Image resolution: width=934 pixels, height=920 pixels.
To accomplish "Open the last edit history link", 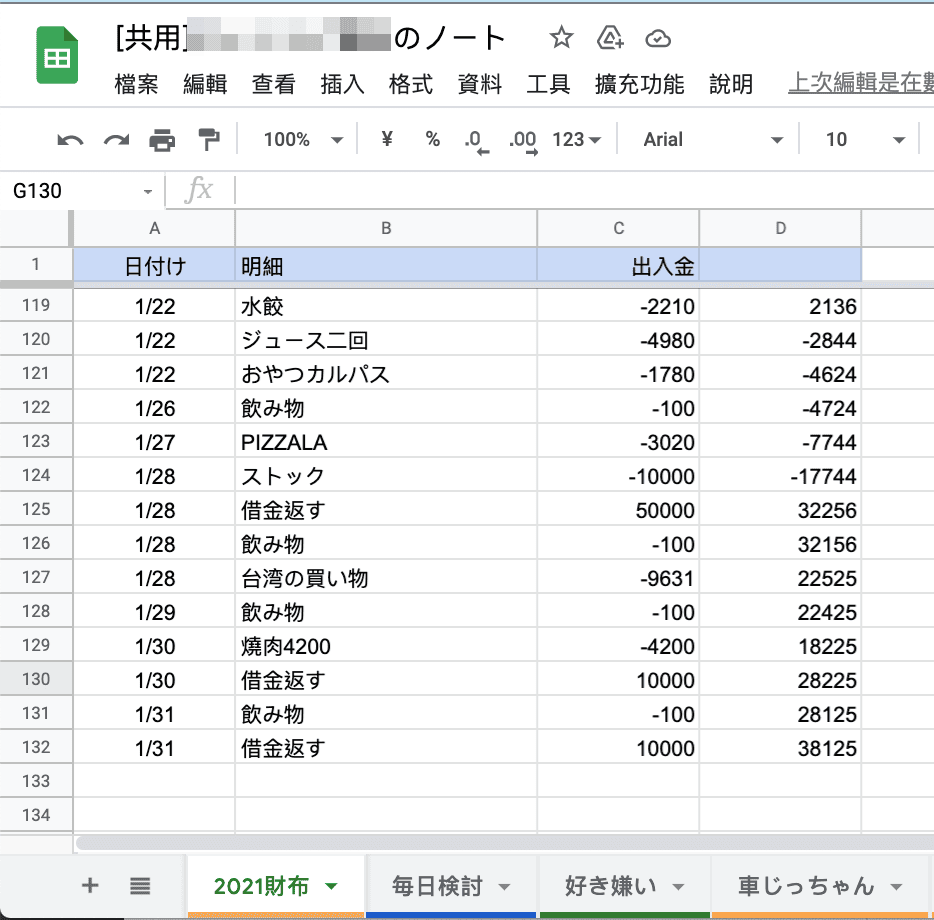I will [x=861, y=83].
